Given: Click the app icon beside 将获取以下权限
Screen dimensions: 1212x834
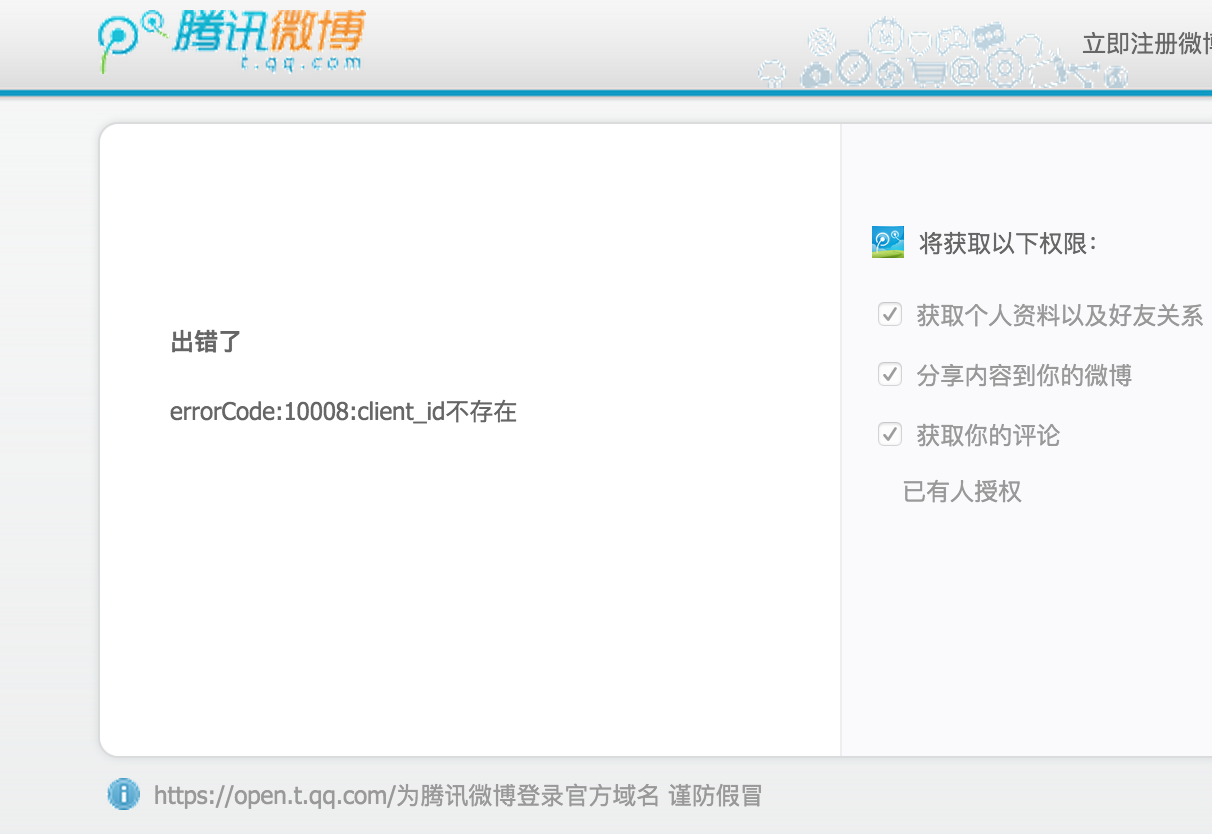Looking at the screenshot, I should click(x=888, y=242).
